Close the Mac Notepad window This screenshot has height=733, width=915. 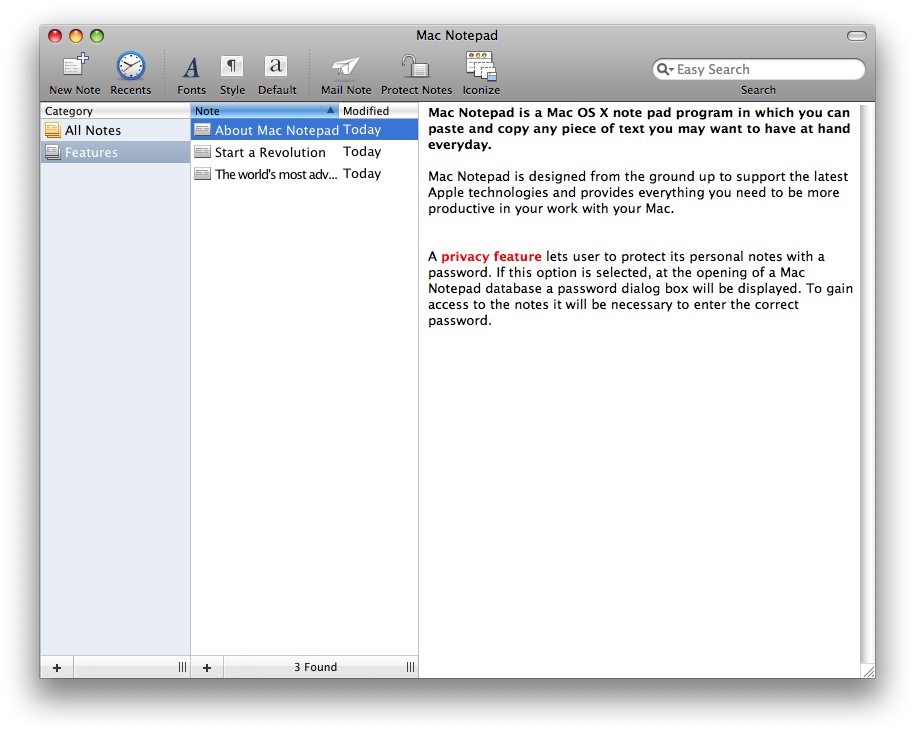(55, 36)
